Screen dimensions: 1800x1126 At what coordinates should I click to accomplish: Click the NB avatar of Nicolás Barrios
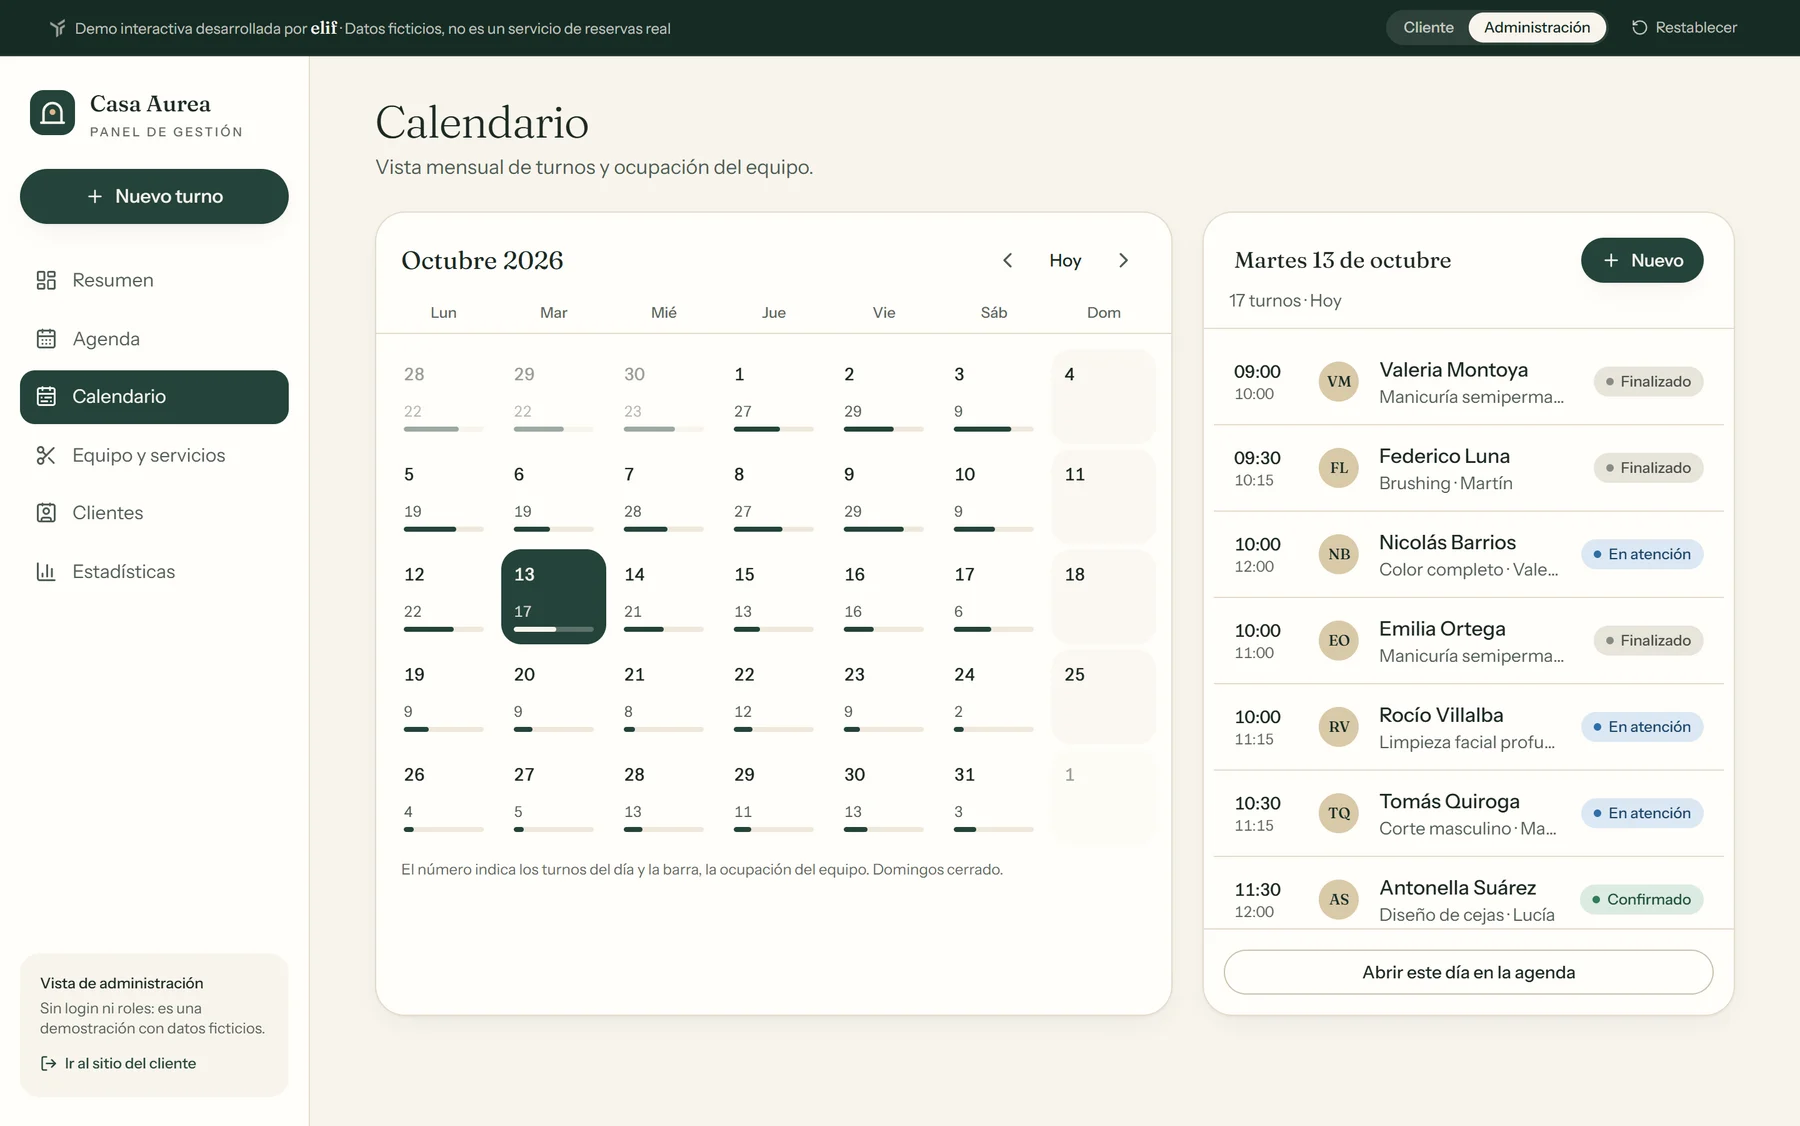(x=1339, y=554)
